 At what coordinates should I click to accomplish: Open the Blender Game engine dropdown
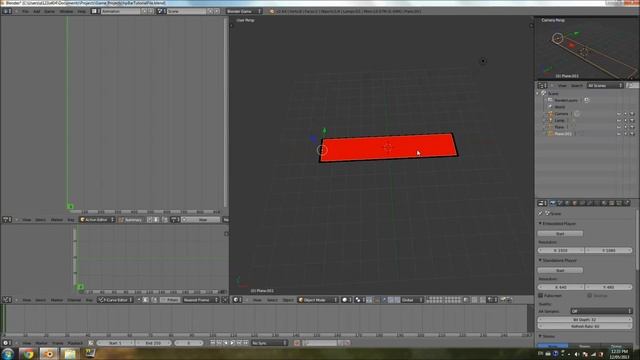pyautogui.click(x=244, y=11)
